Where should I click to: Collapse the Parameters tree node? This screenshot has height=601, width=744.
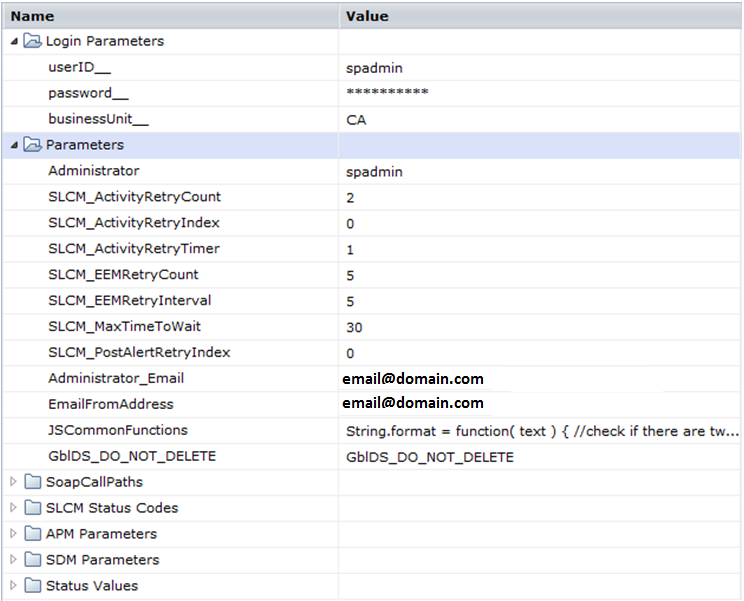(13, 146)
